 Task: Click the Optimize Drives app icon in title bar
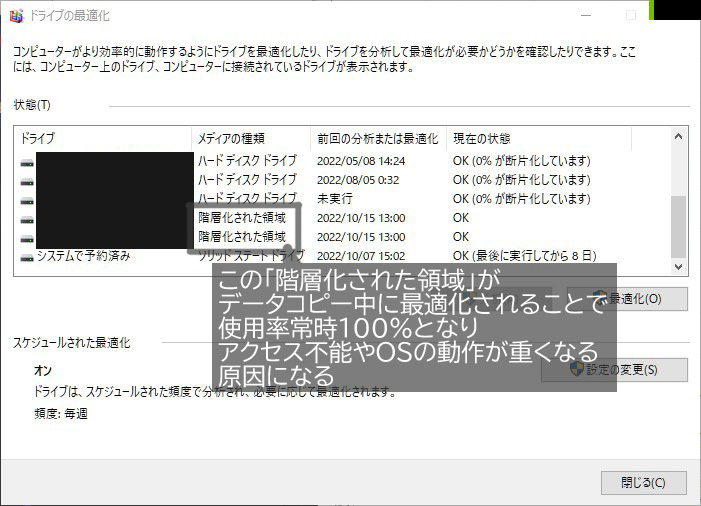(x=17, y=16)
